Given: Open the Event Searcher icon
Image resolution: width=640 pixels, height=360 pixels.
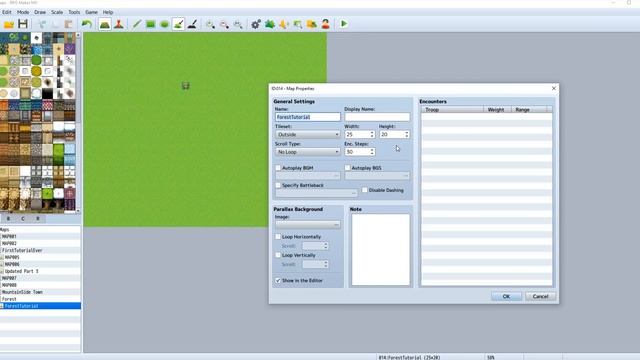Looking at the screenshot, I should click(298, 24).
